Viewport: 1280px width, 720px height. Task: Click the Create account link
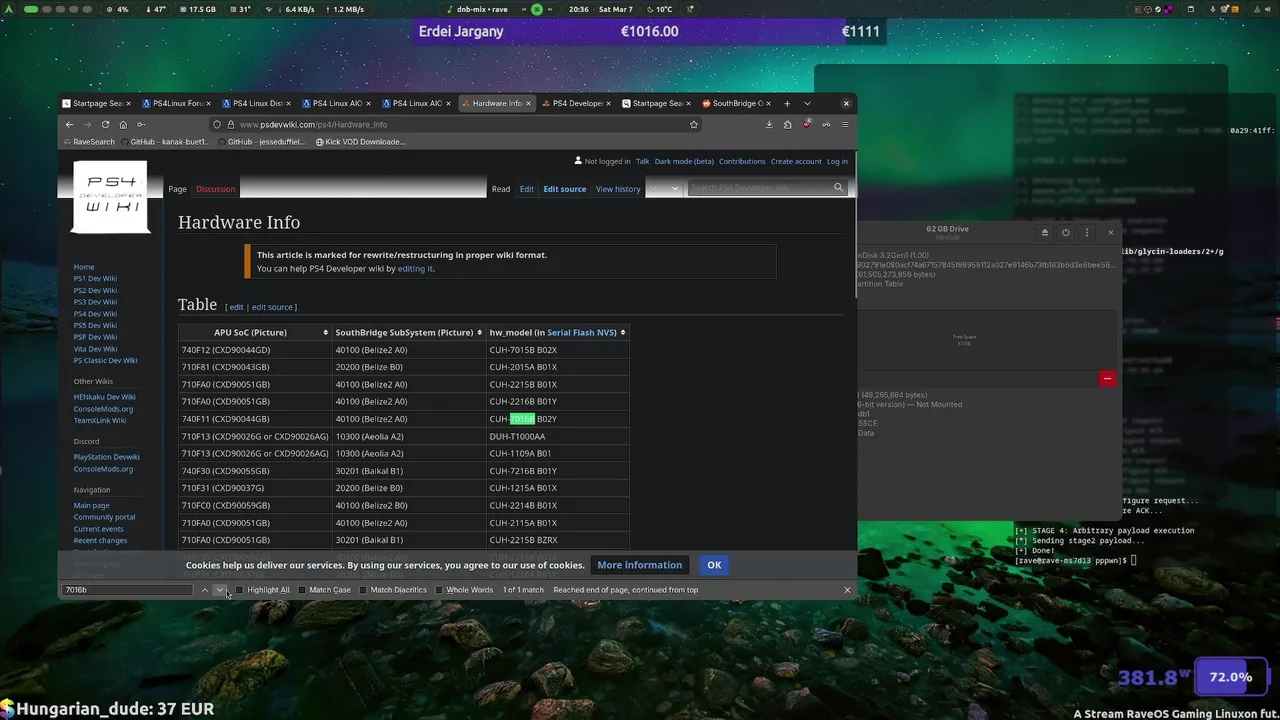click(x=796, y=161)
